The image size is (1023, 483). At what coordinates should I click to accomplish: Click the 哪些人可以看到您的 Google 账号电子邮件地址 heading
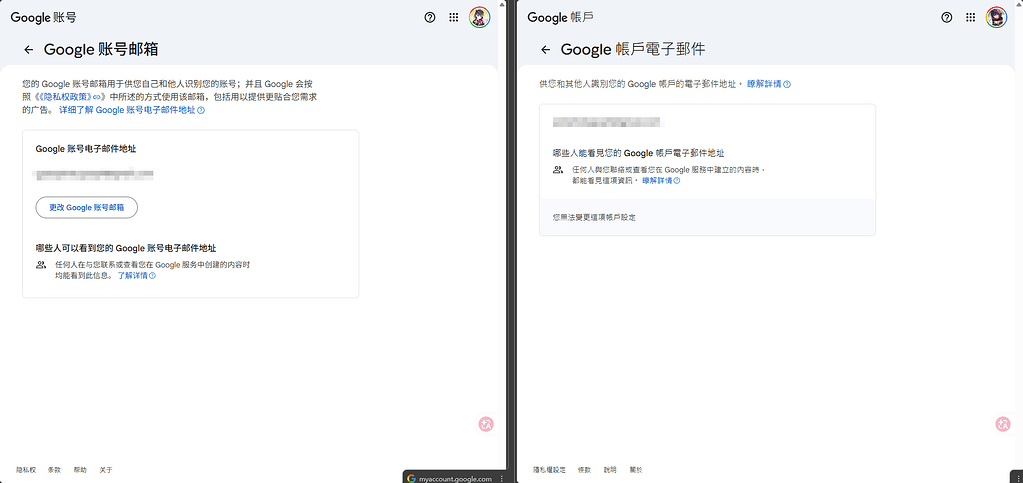pos(126,248)
